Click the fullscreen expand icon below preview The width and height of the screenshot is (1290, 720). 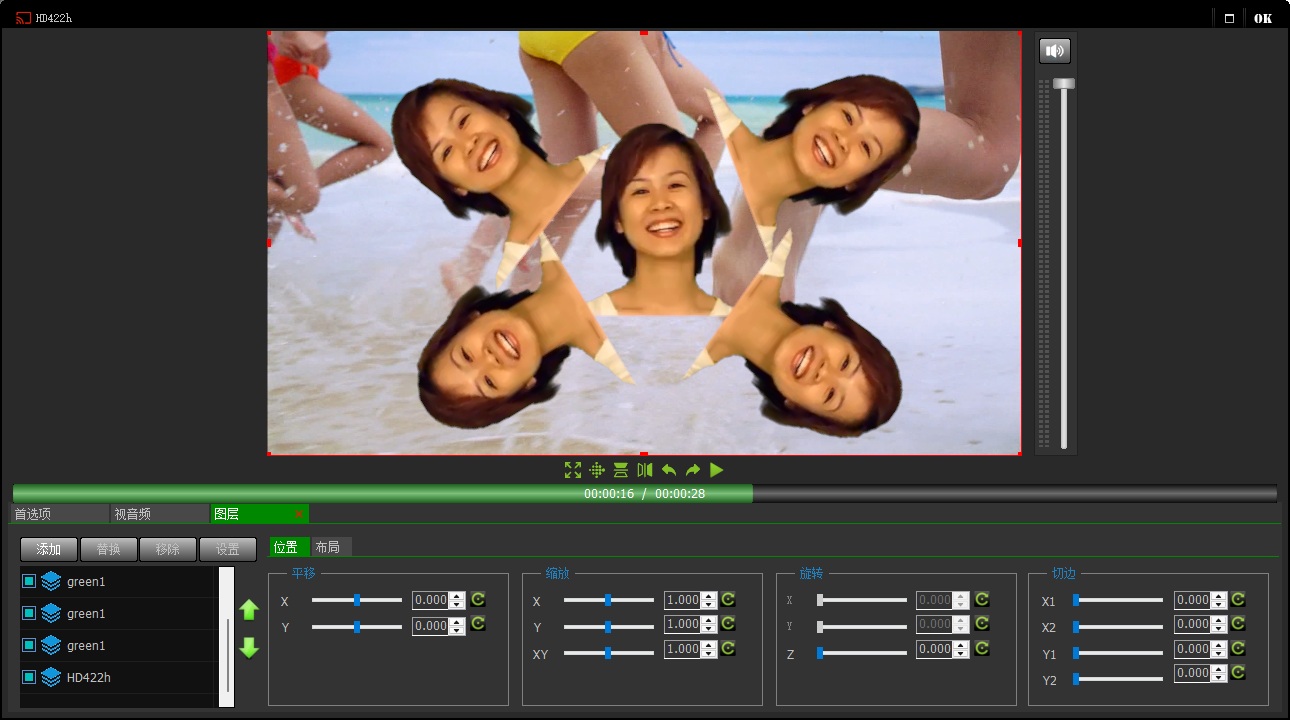click(573, 470)
